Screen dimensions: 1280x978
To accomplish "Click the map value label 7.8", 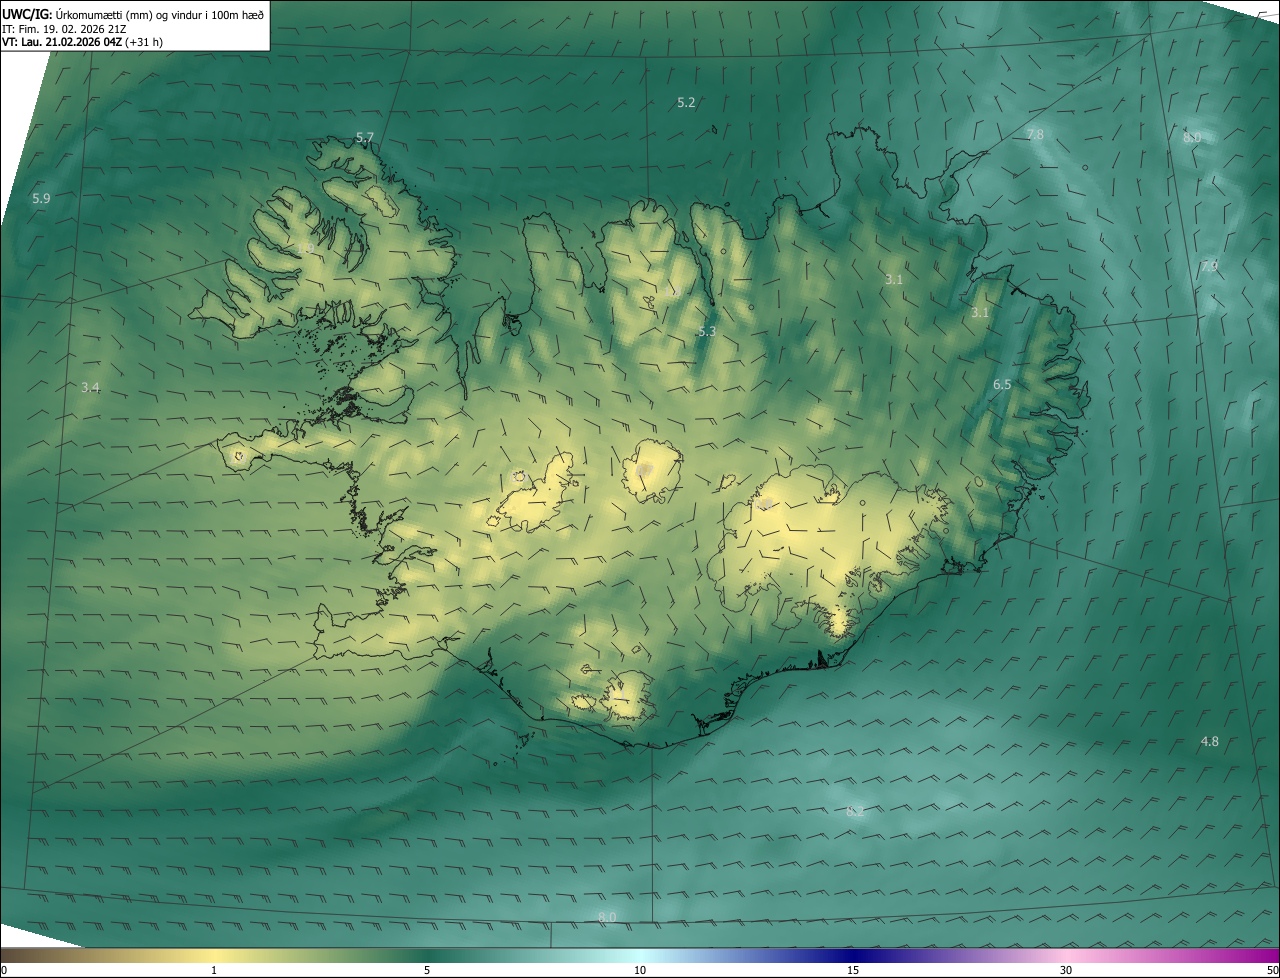I will click(1035, 134).
